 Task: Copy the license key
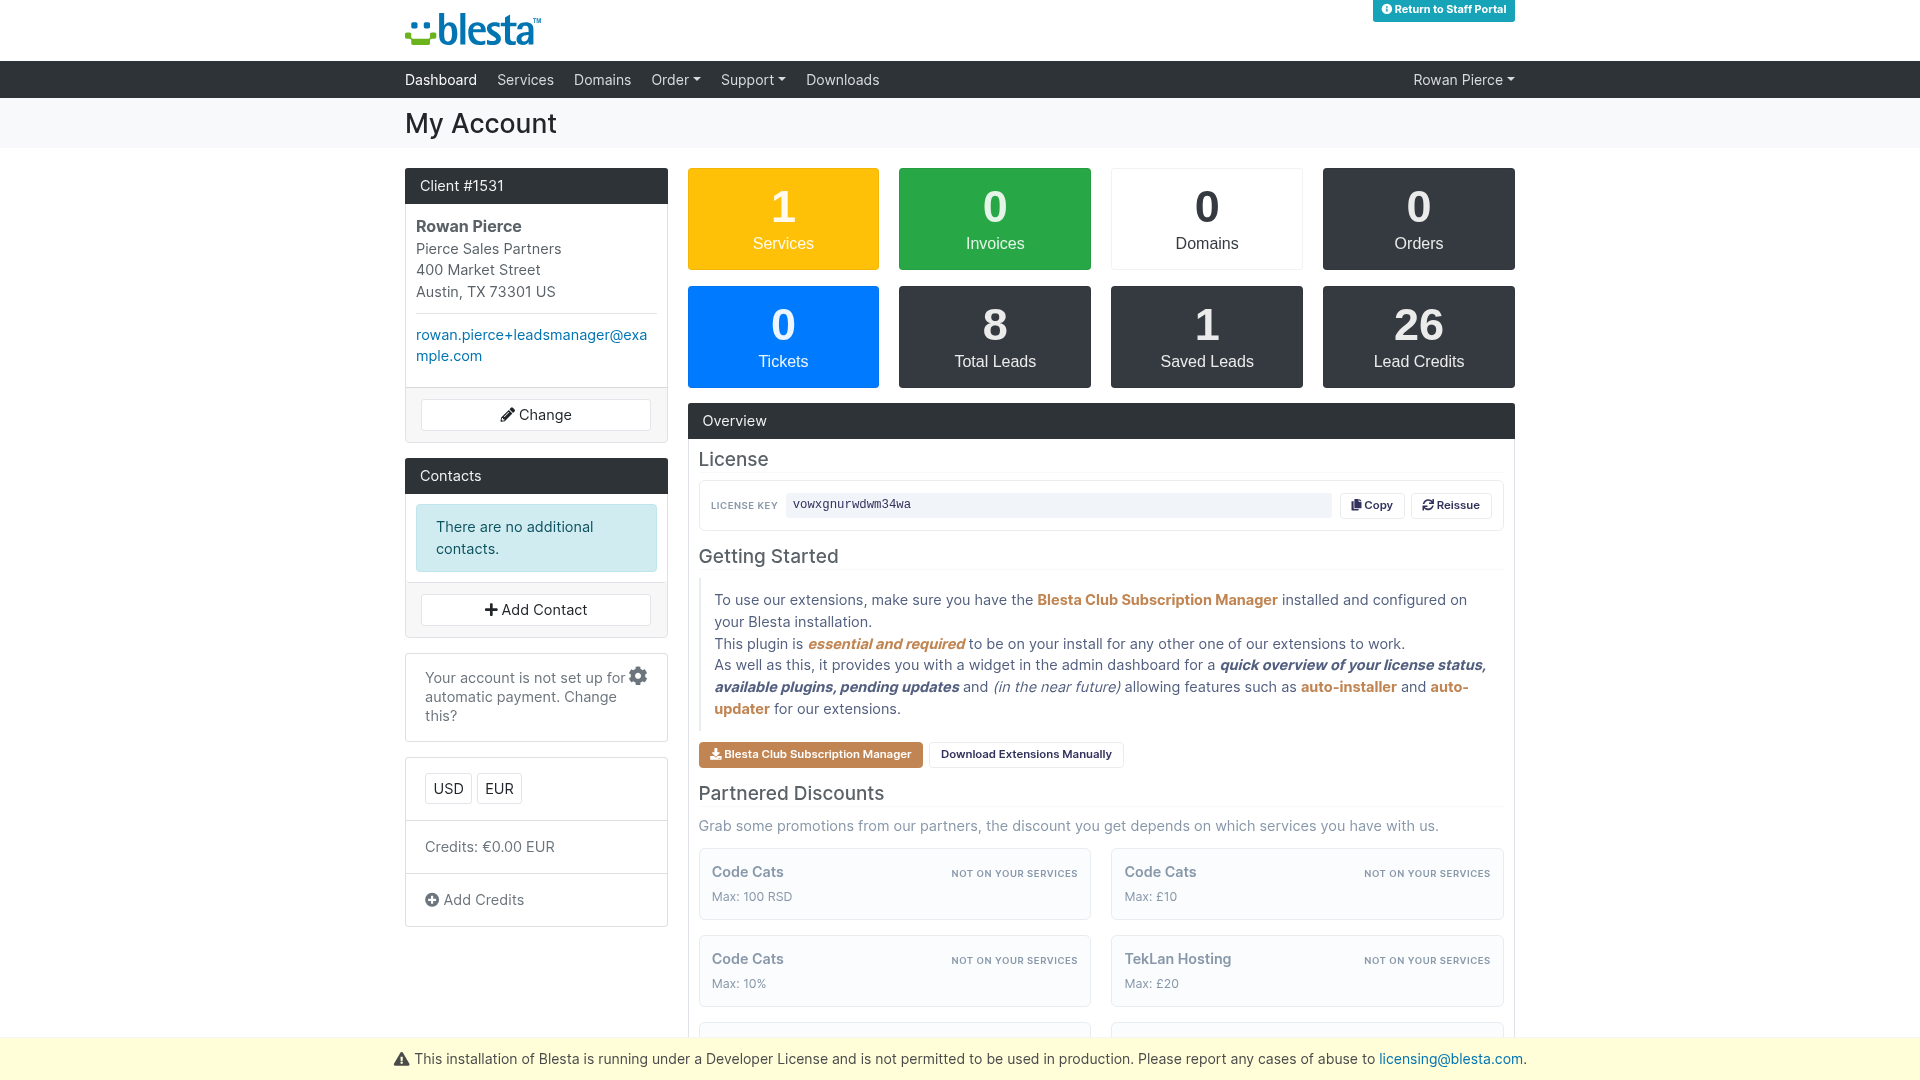click(x=1372, y=505)
